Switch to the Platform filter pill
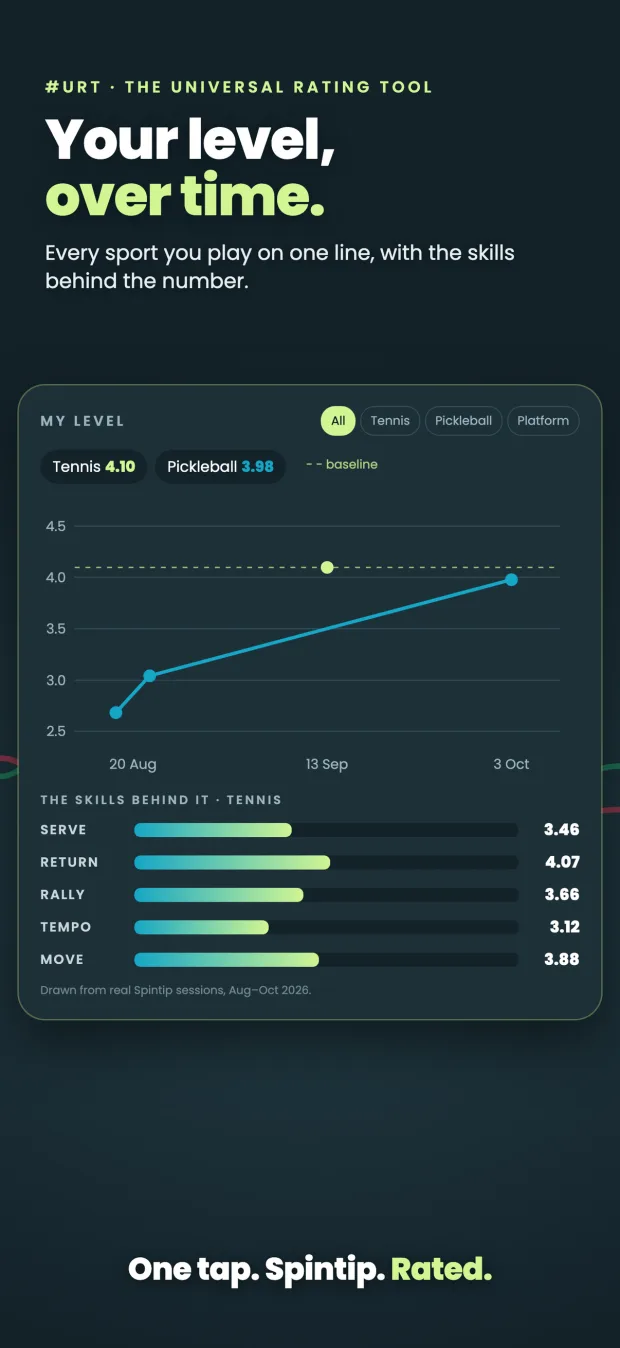This screenshot has height=1348, width=620. 543,421
